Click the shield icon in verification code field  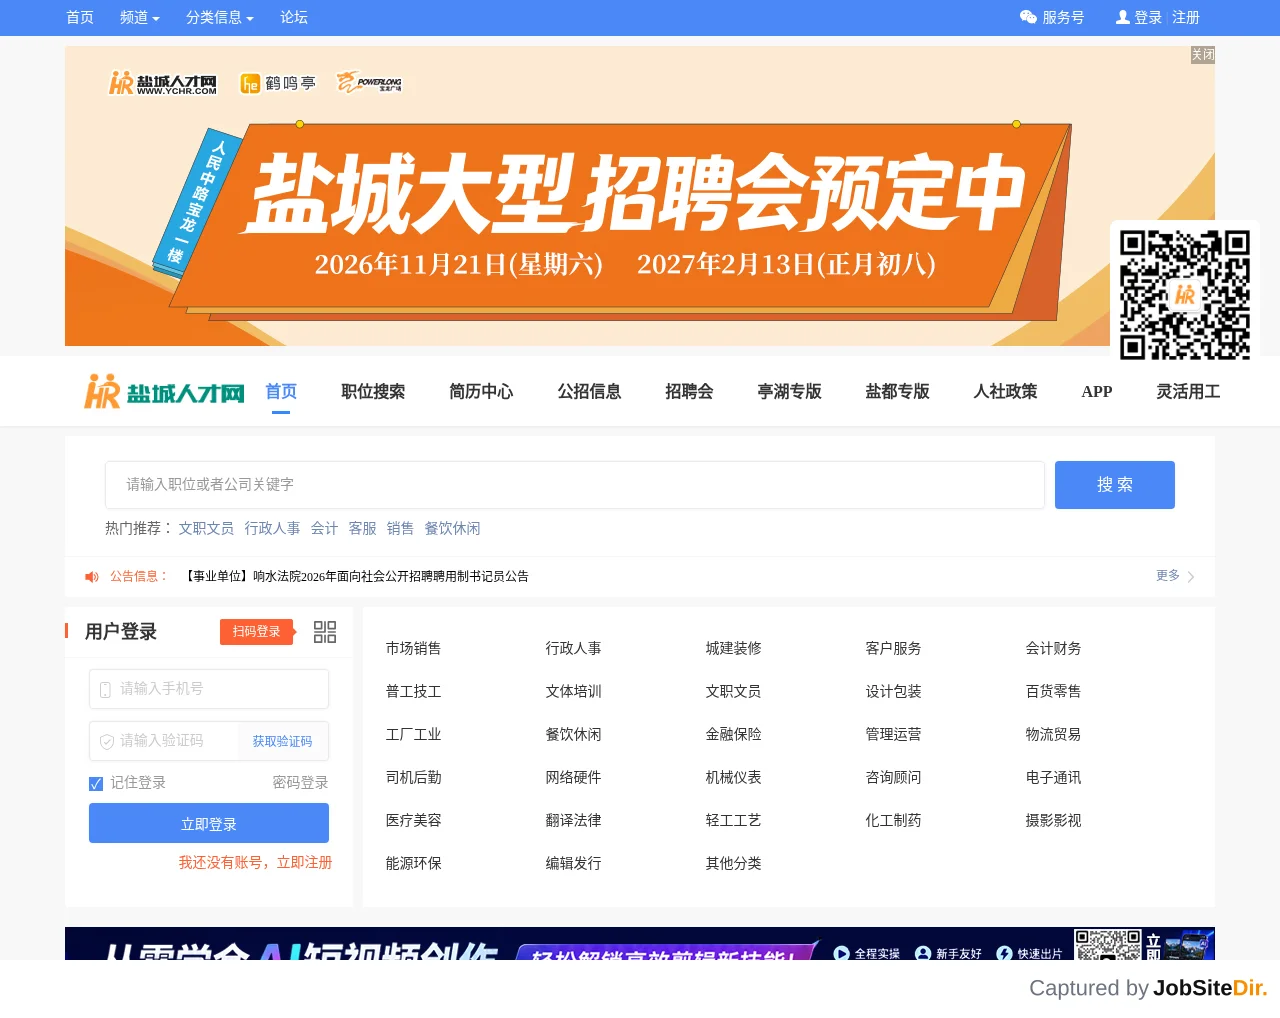[106, 741]
